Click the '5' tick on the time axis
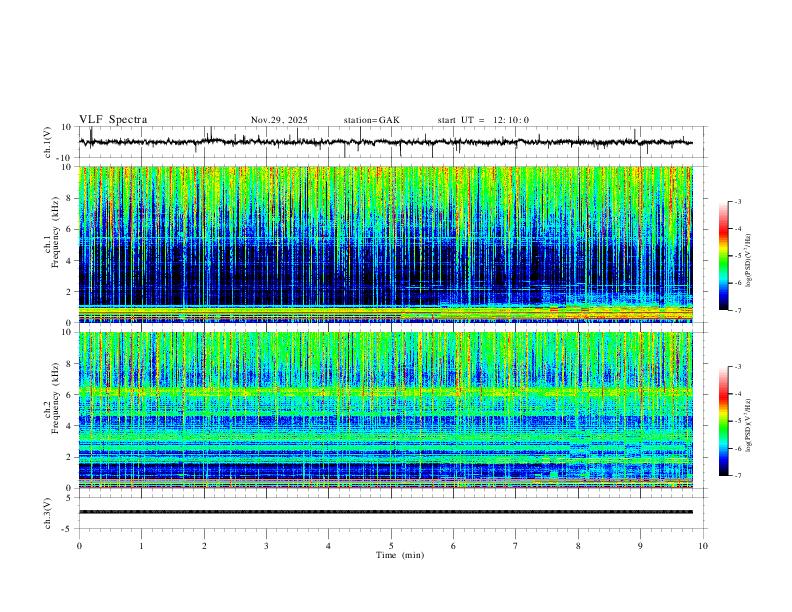 coord(391,546)
